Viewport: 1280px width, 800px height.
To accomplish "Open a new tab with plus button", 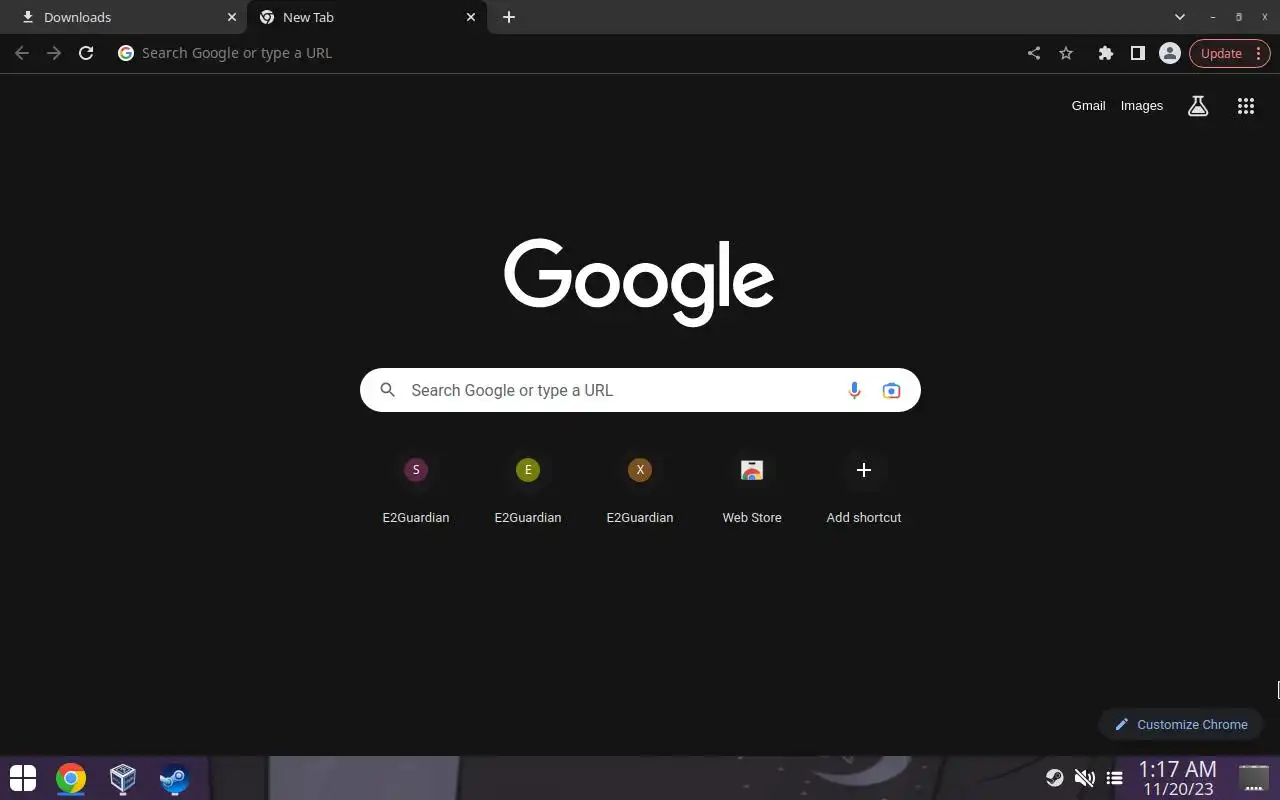I will 509,17.
